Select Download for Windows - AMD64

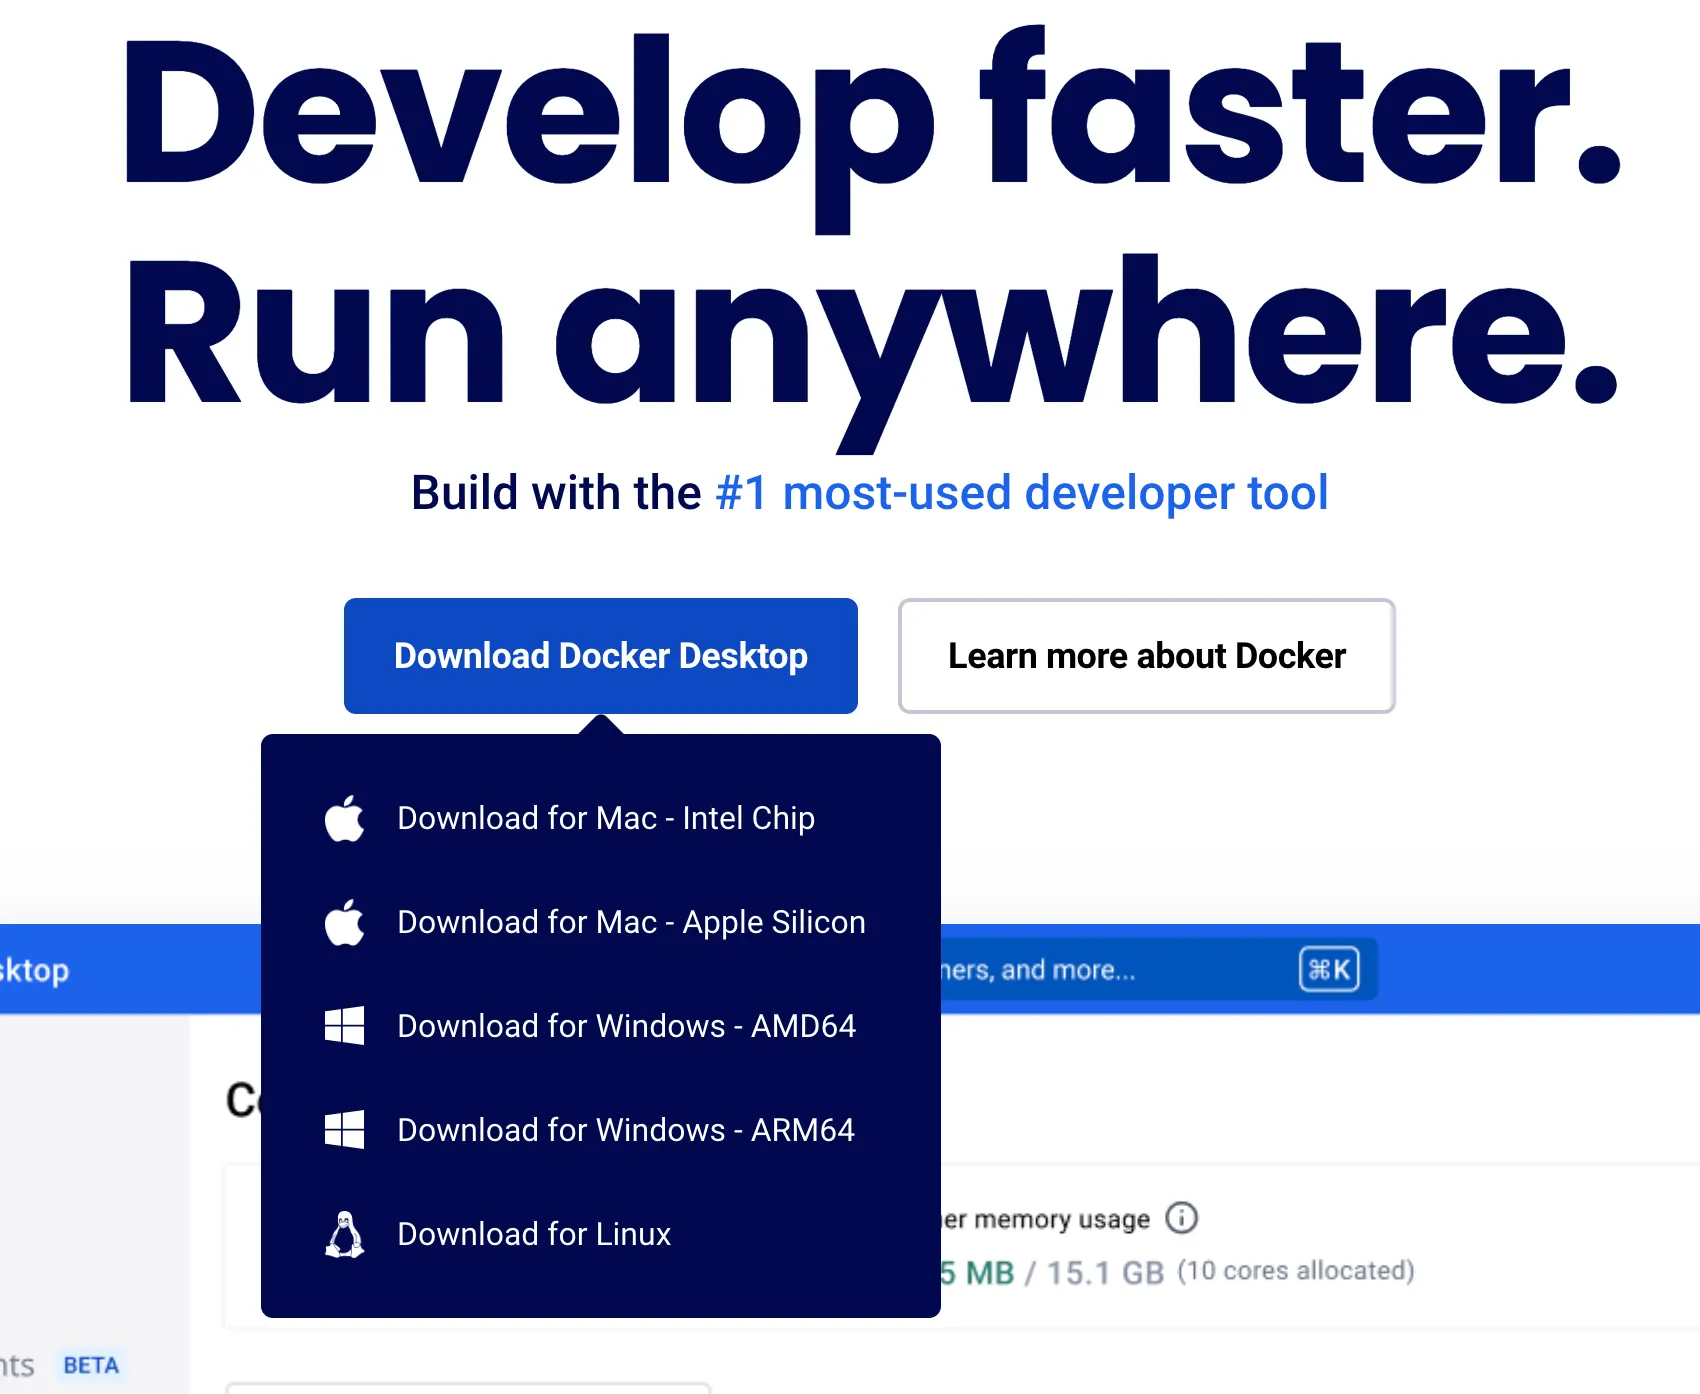click(x=626, y=1026)
